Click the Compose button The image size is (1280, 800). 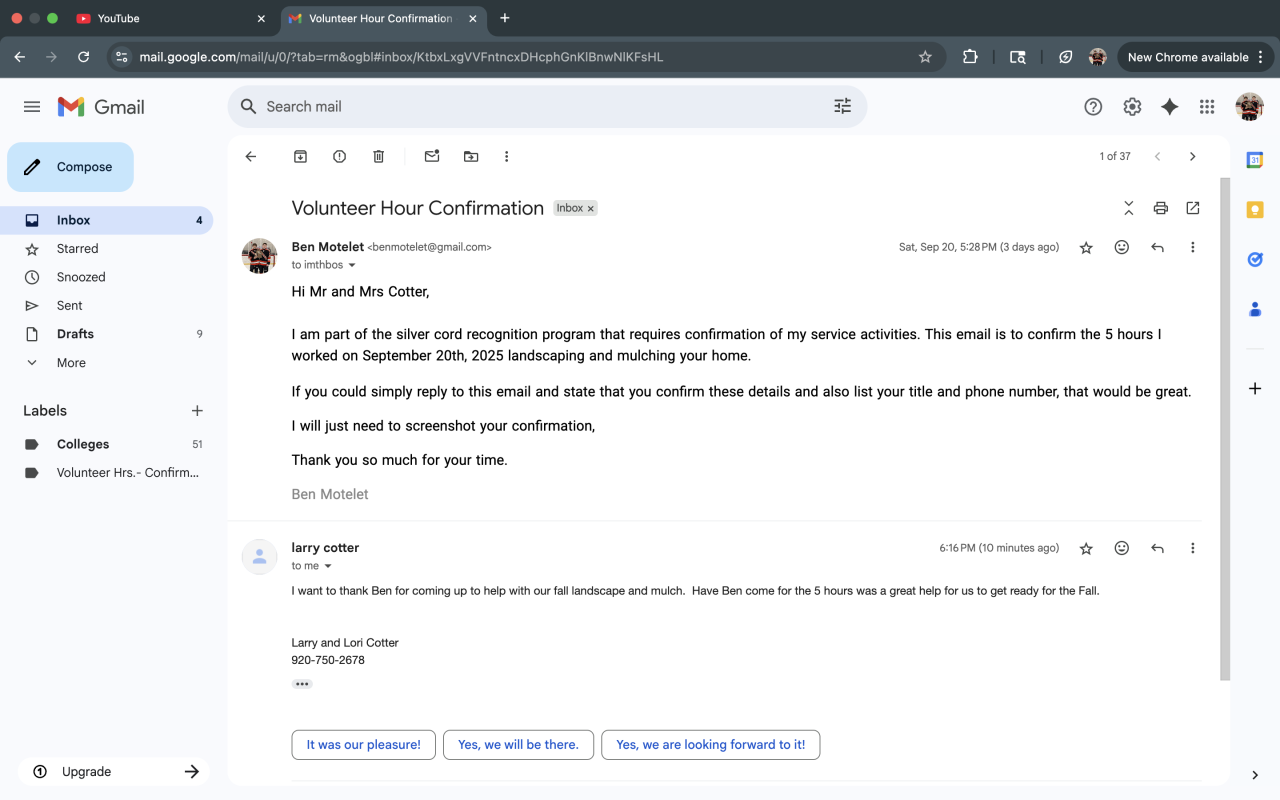coord(70,167)
